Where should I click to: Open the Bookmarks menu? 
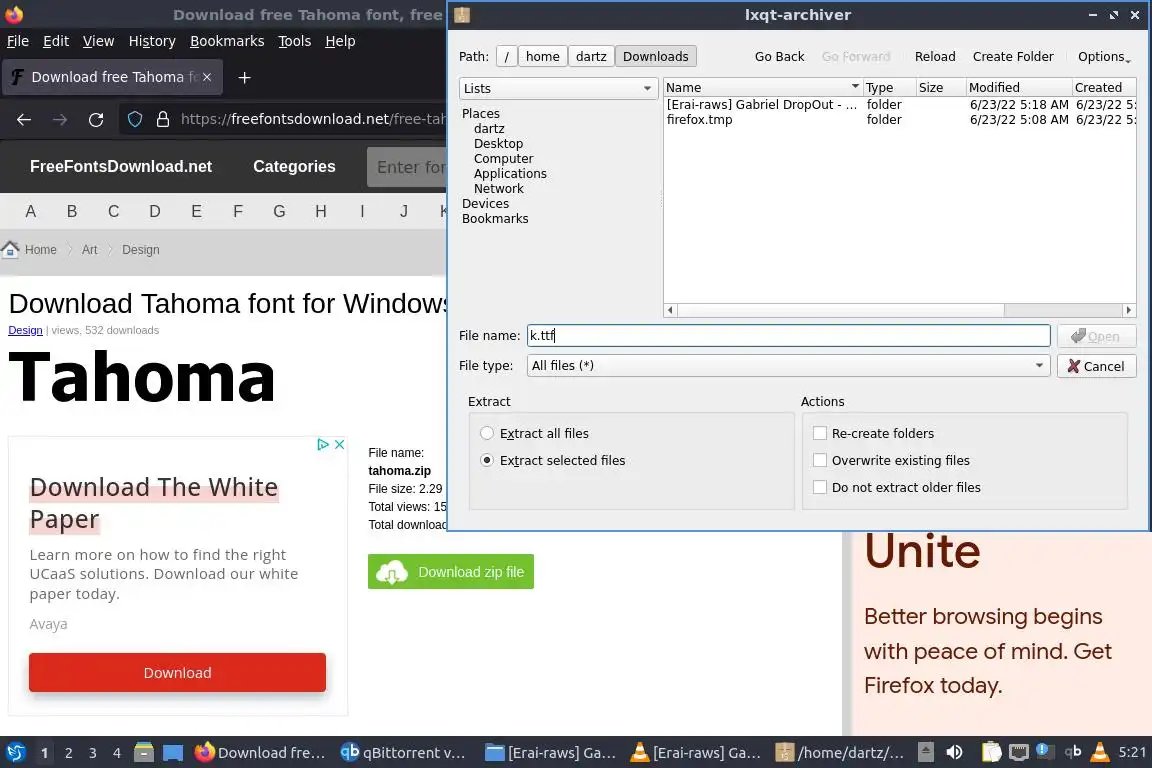pos(227,41)
